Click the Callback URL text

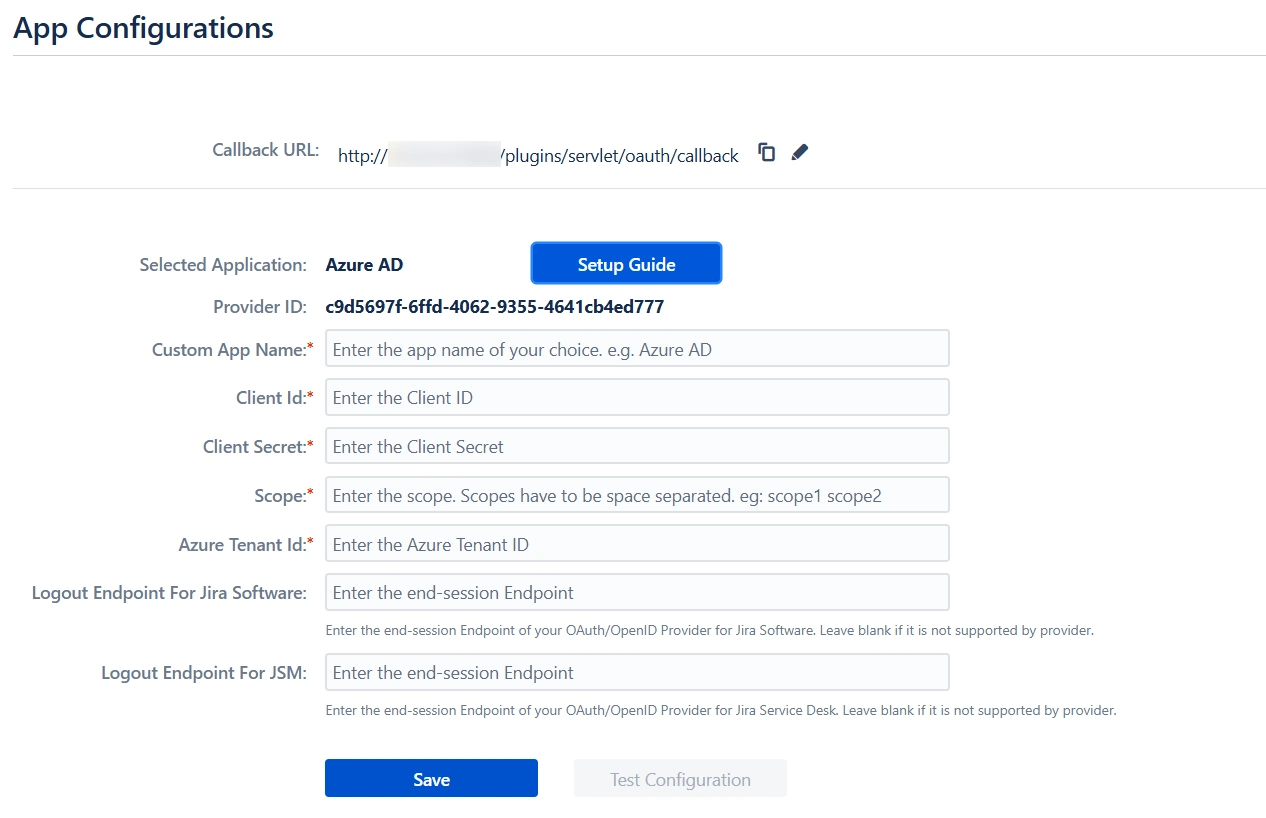(538, 155)
